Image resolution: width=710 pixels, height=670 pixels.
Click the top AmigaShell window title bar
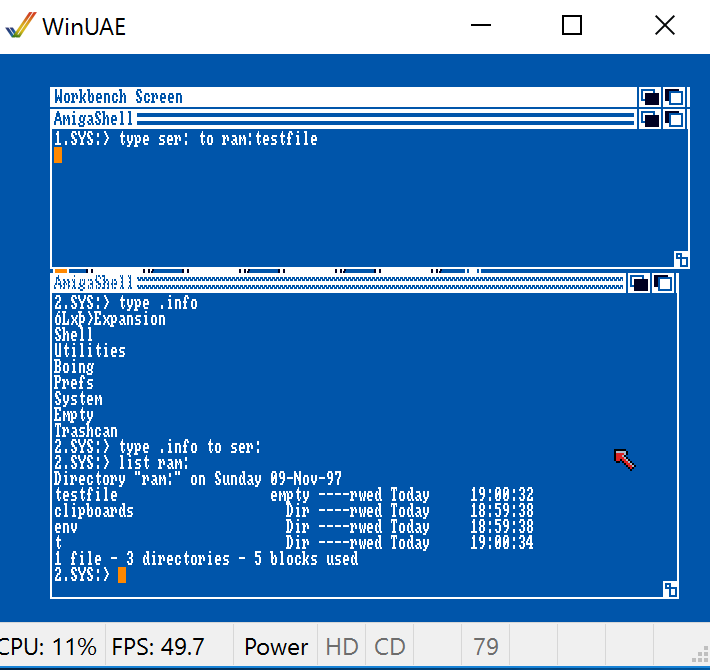pos(343,119)
